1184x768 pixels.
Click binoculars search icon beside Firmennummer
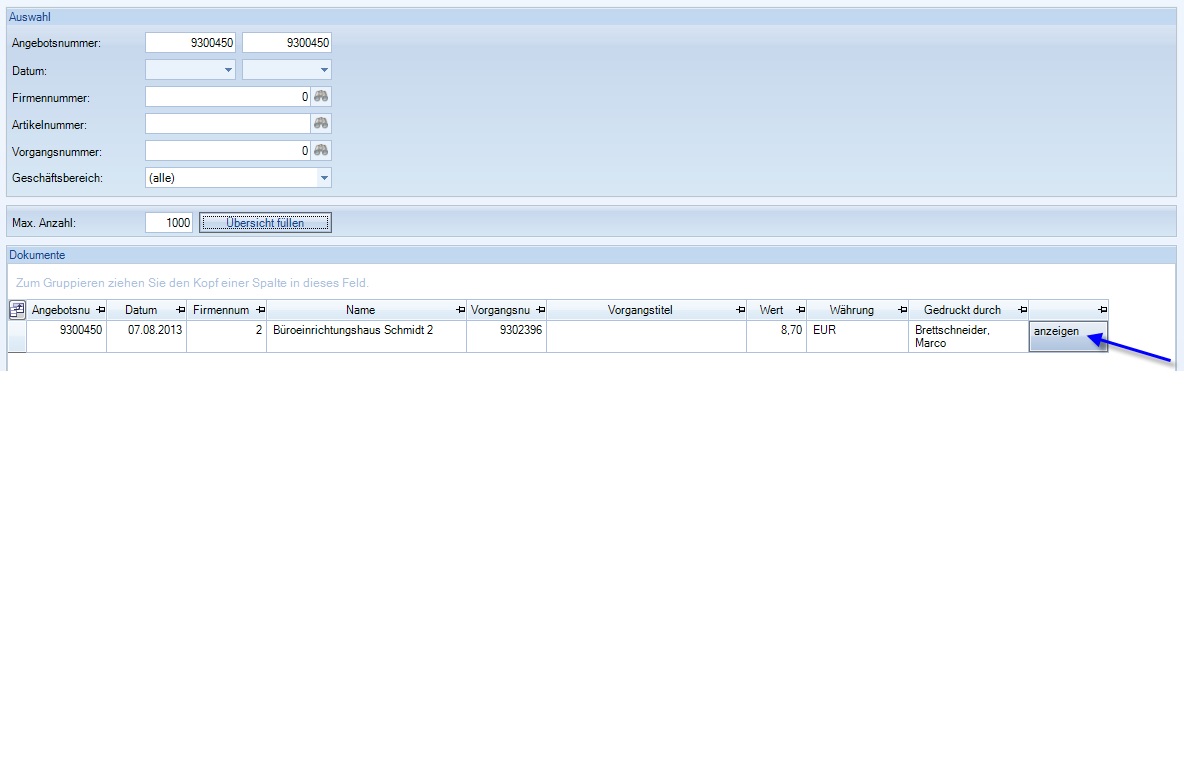click(321, 97)
